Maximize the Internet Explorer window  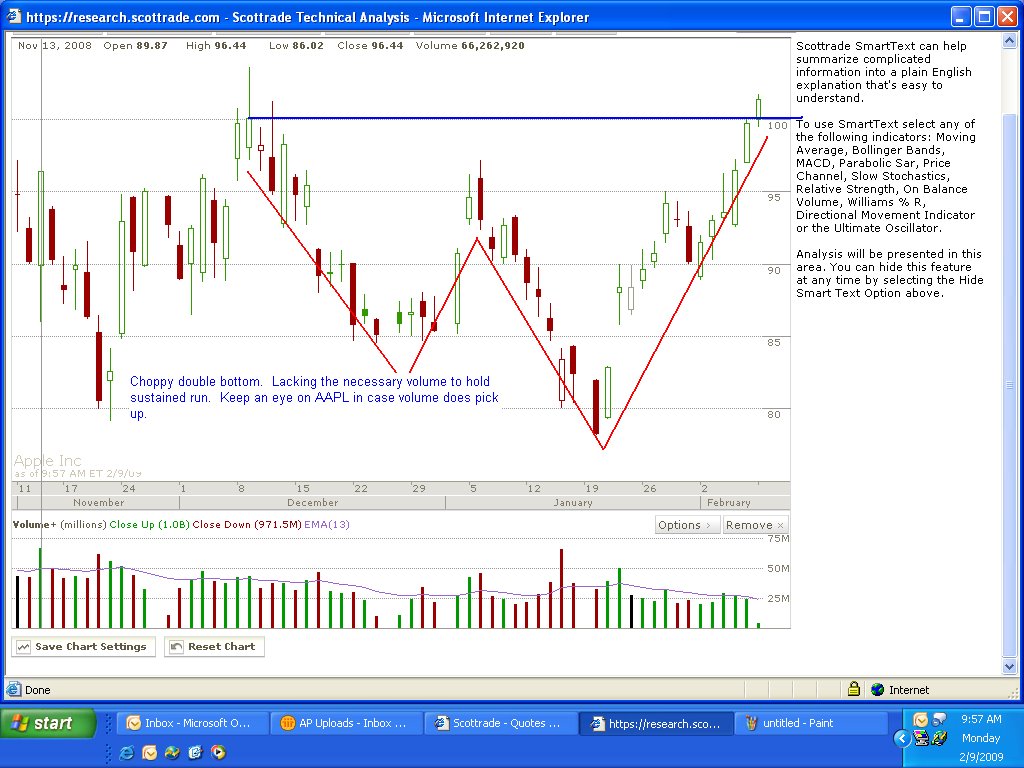pyautogui.click(x=984, y=16)
